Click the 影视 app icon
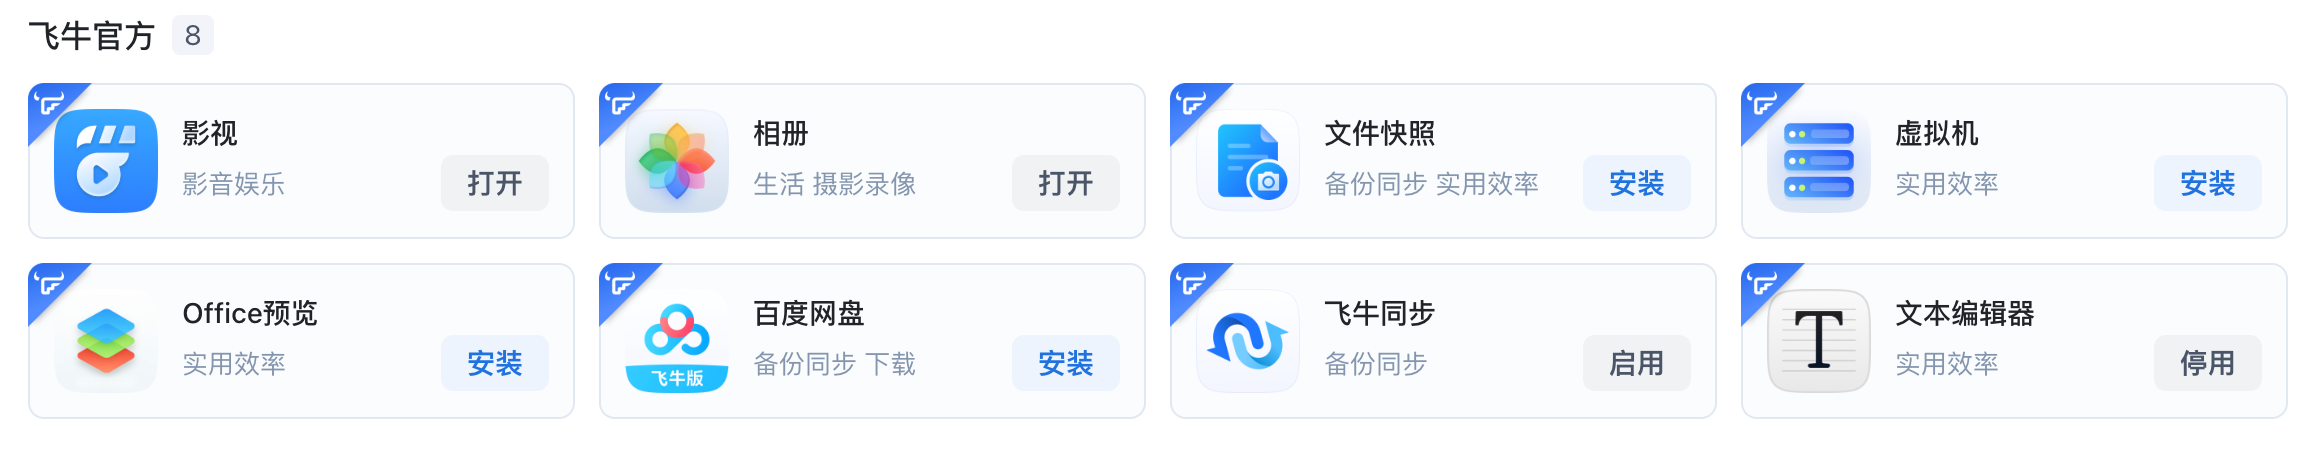This screenshot has width=2304, height=458. pos(106,161)
